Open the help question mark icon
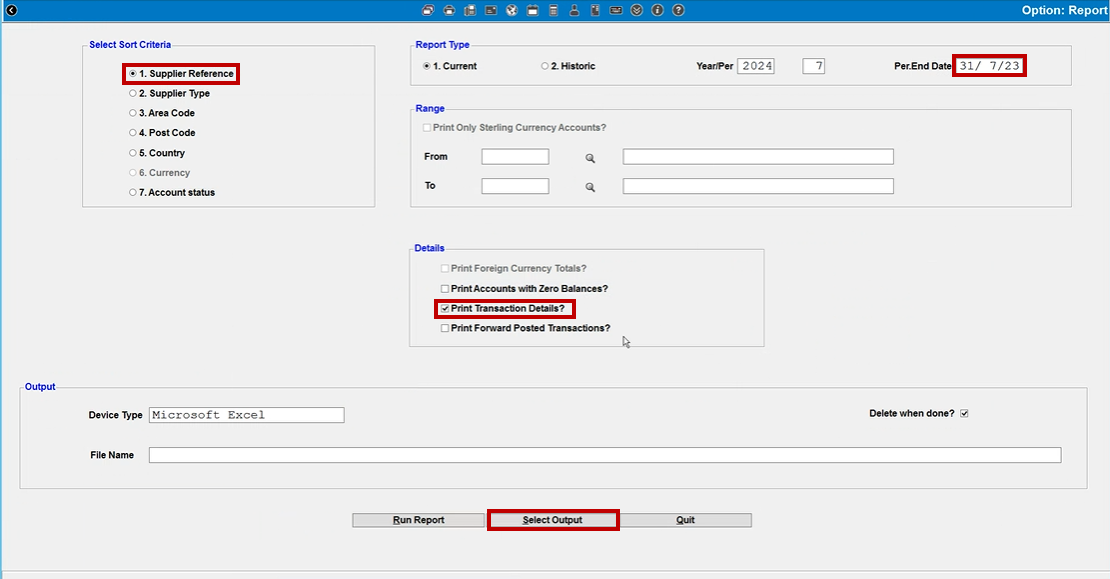Image resolution: width=1110 pixels, height=579 pixels. tap(678, 10)
